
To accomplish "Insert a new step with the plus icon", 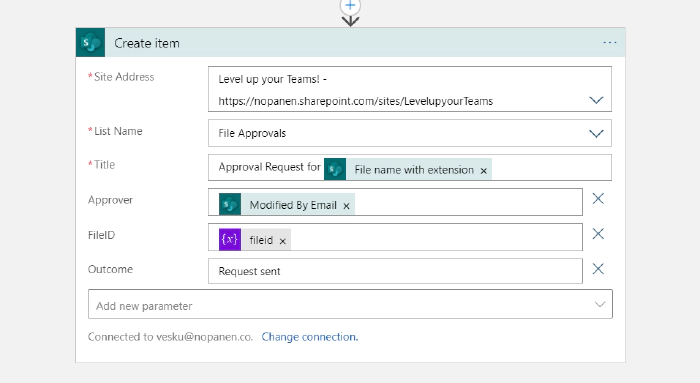I will click(x=350, y=6).
